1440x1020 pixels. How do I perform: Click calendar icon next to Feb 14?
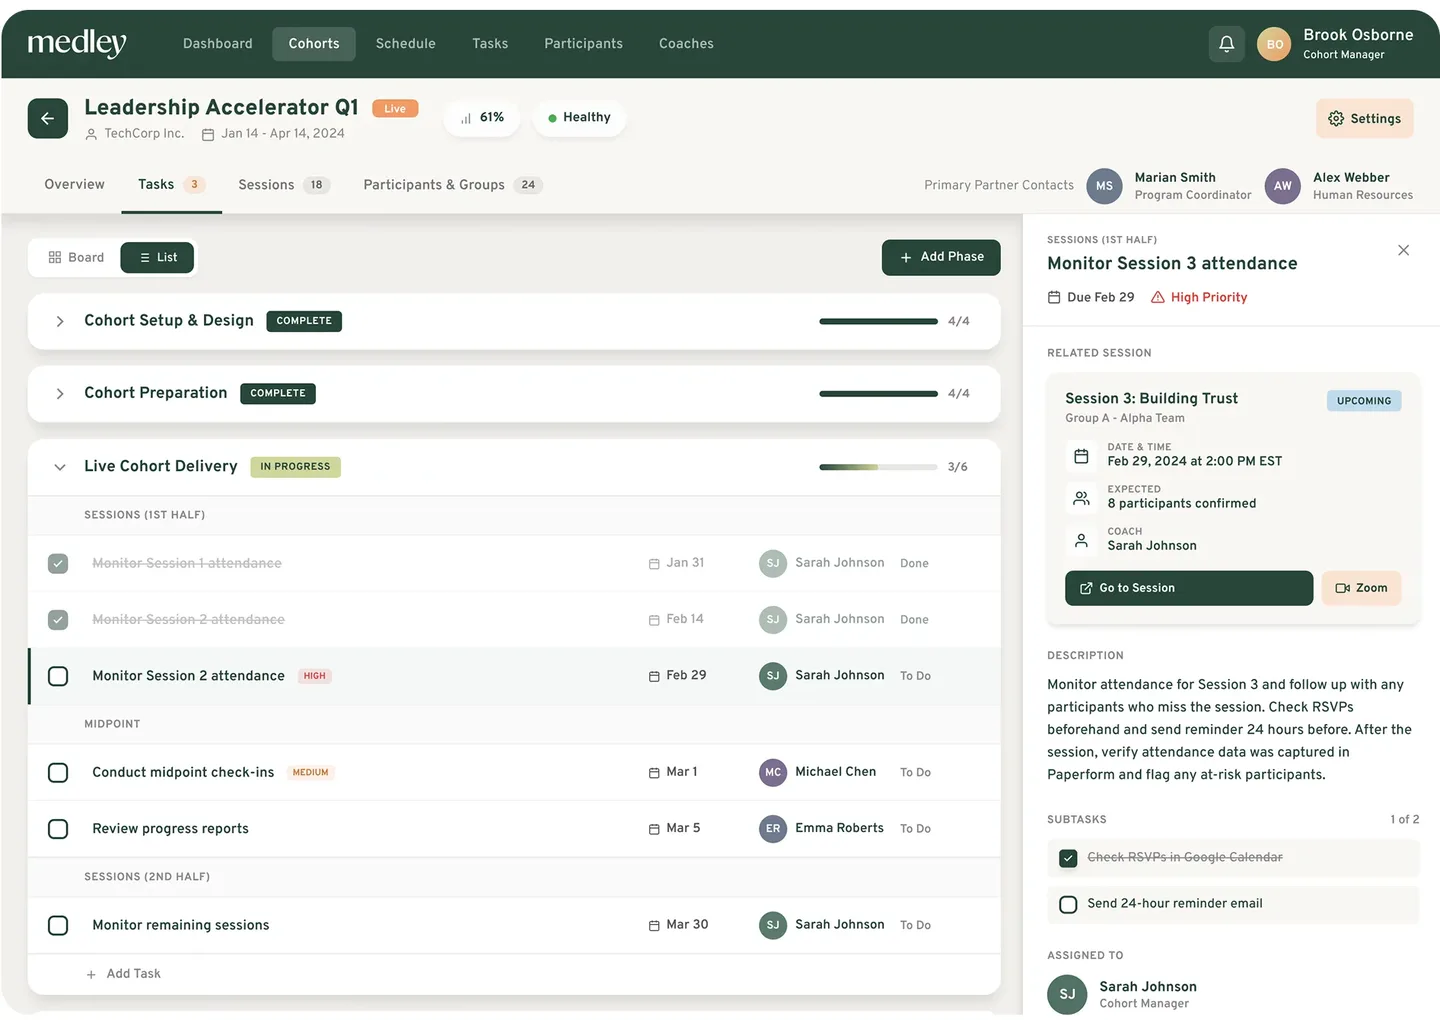click(x=654, y=620)
